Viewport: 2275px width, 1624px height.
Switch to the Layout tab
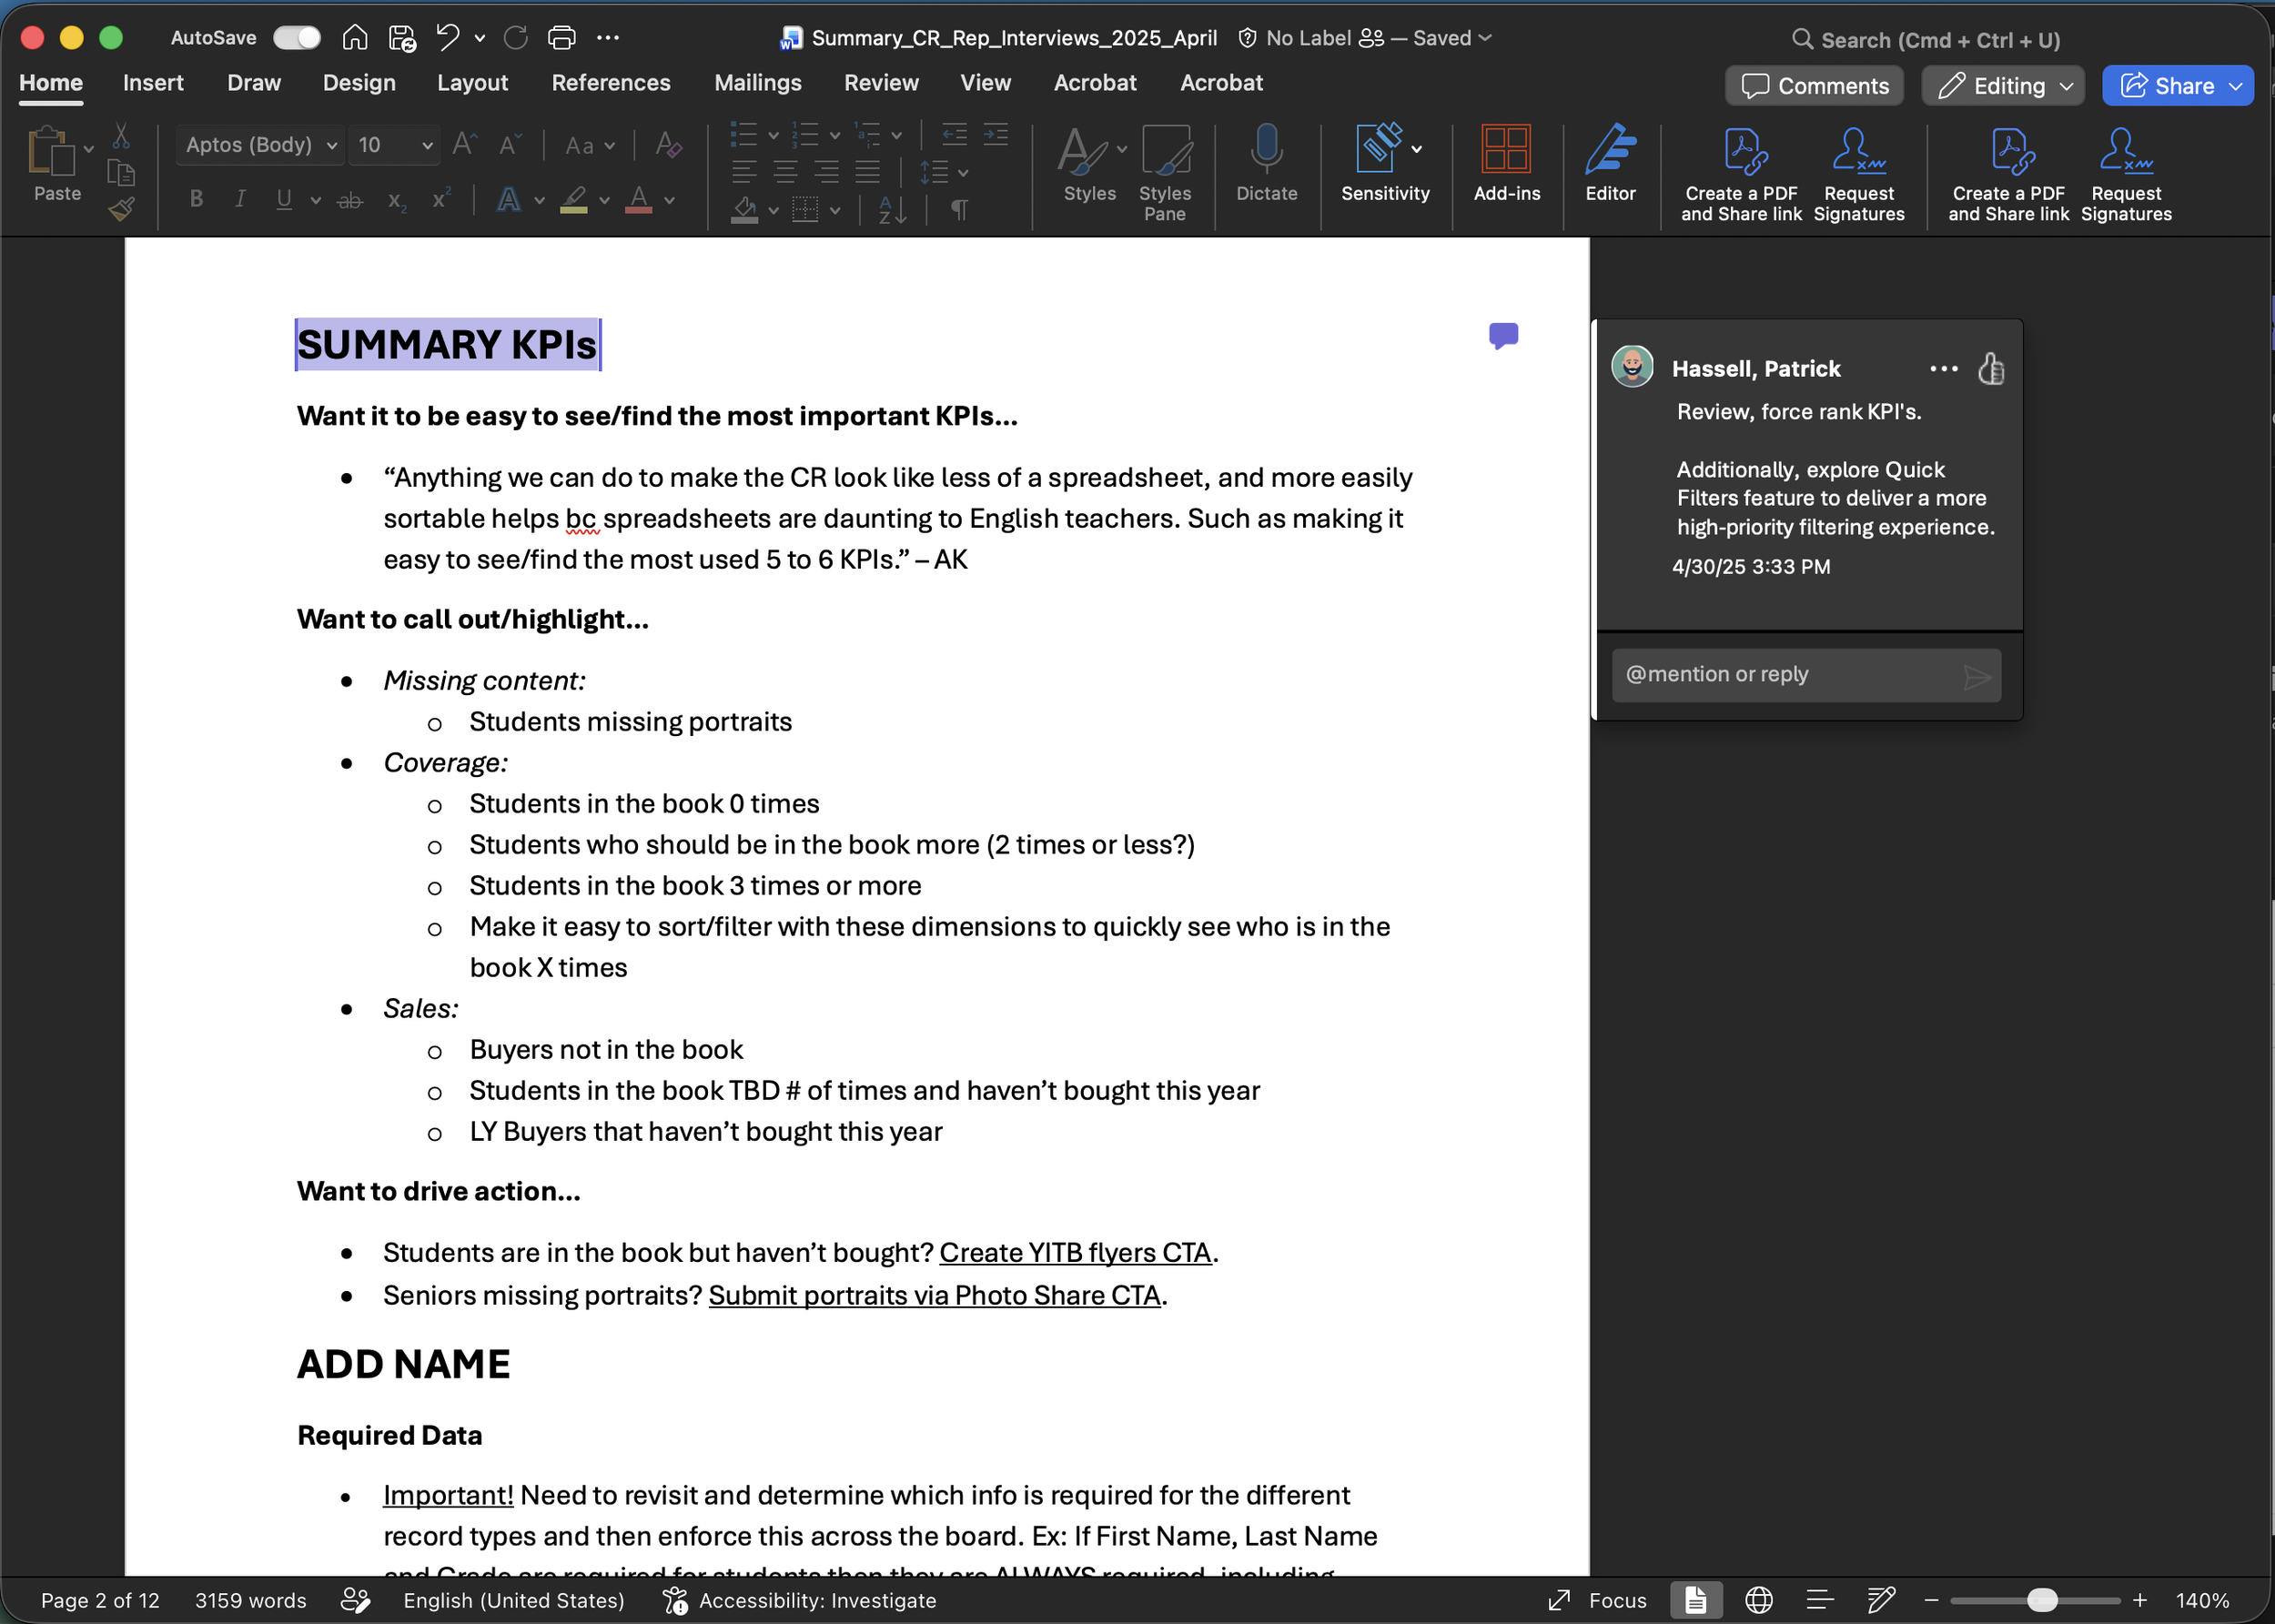[x=472, y=83]
